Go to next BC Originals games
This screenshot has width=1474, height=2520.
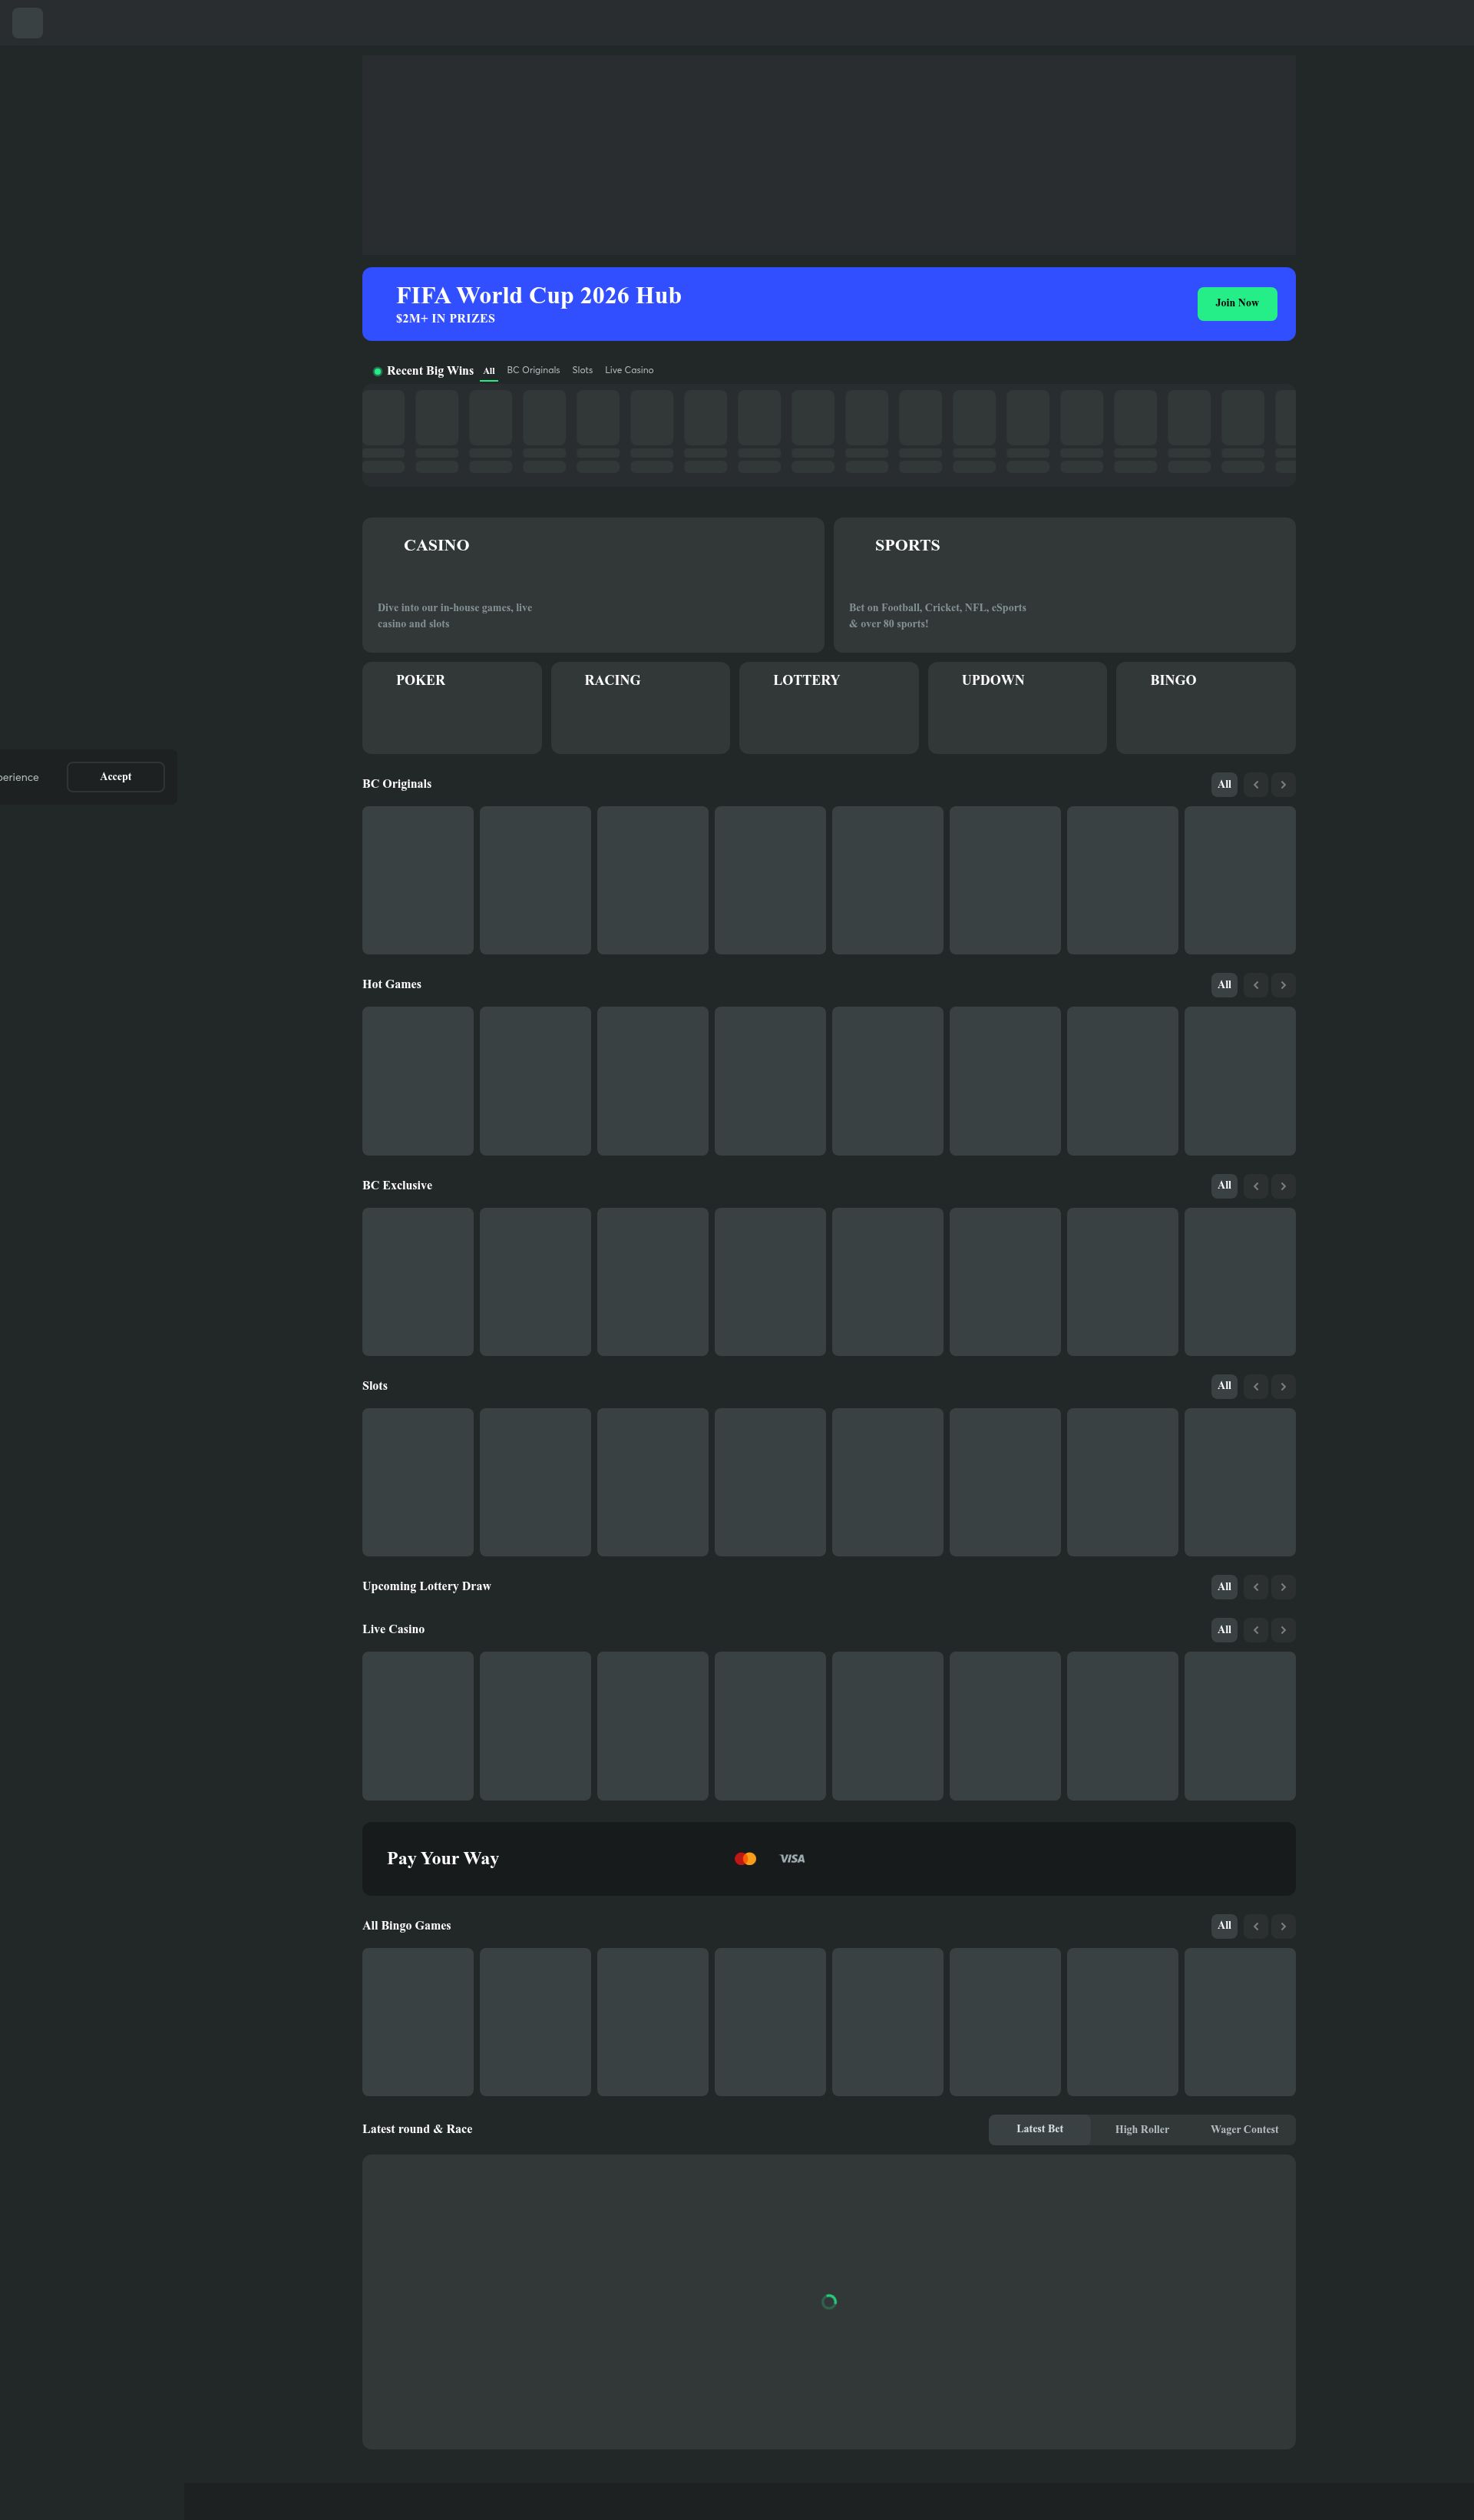click(1283, 785)
